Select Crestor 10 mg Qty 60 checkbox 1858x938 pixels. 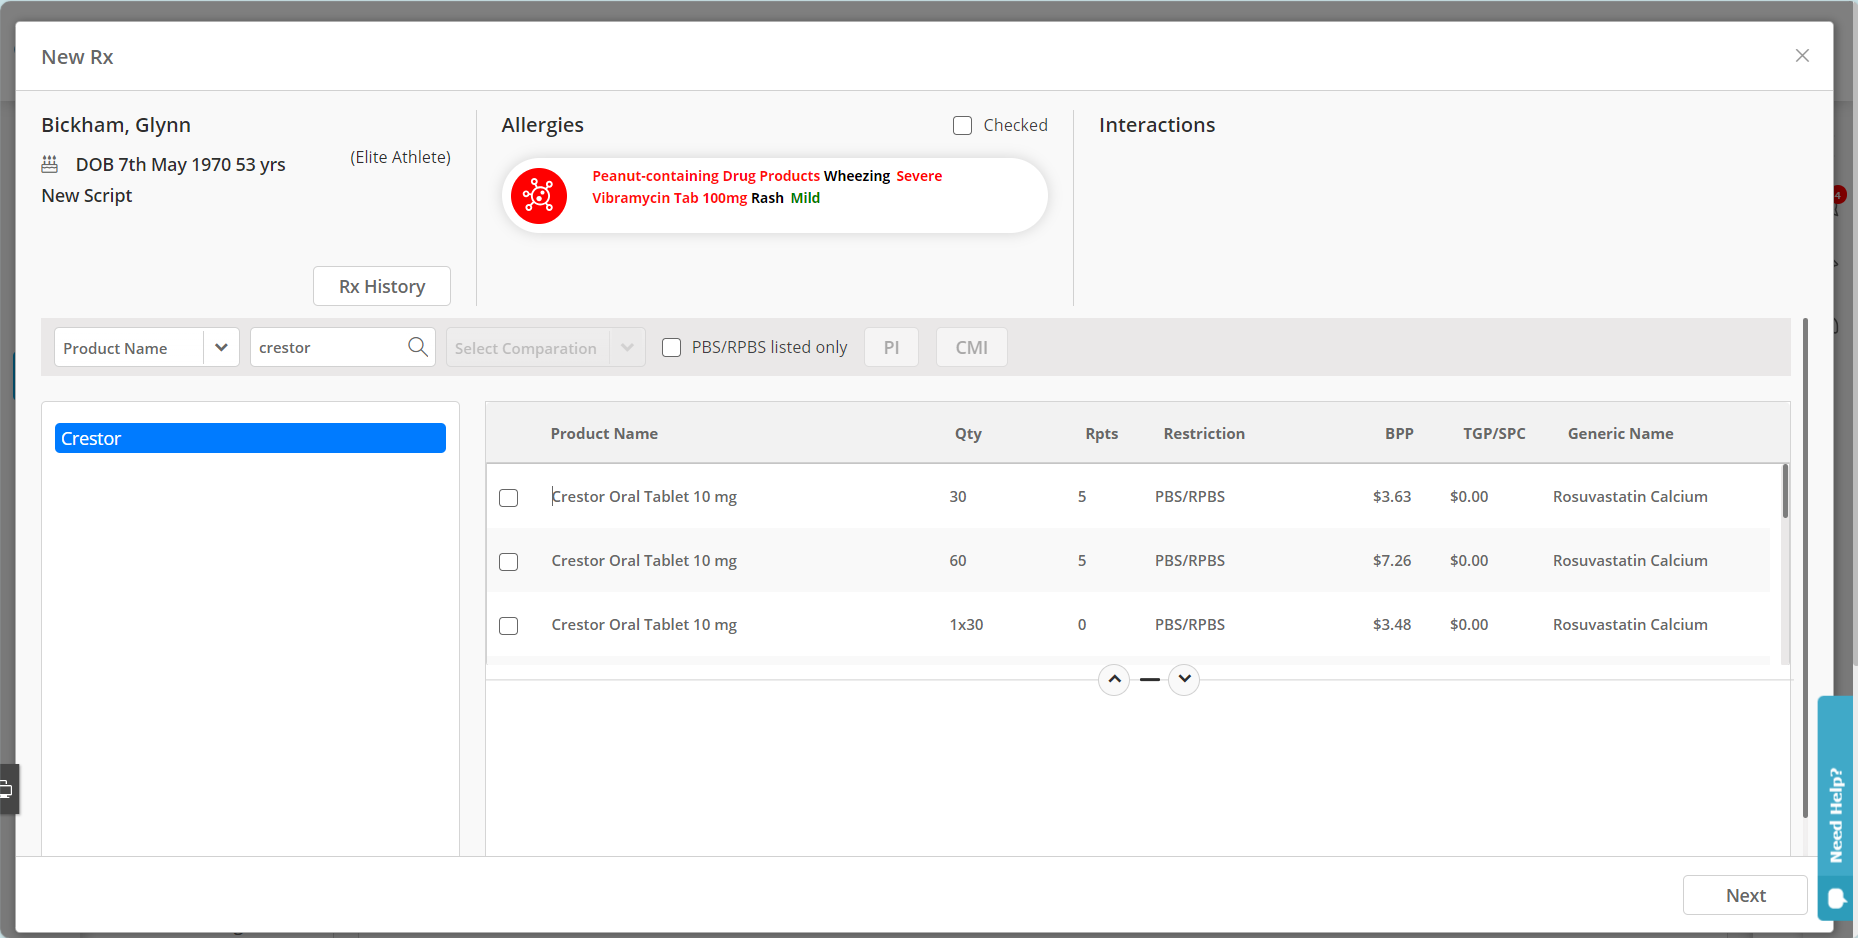pos(509,561)
